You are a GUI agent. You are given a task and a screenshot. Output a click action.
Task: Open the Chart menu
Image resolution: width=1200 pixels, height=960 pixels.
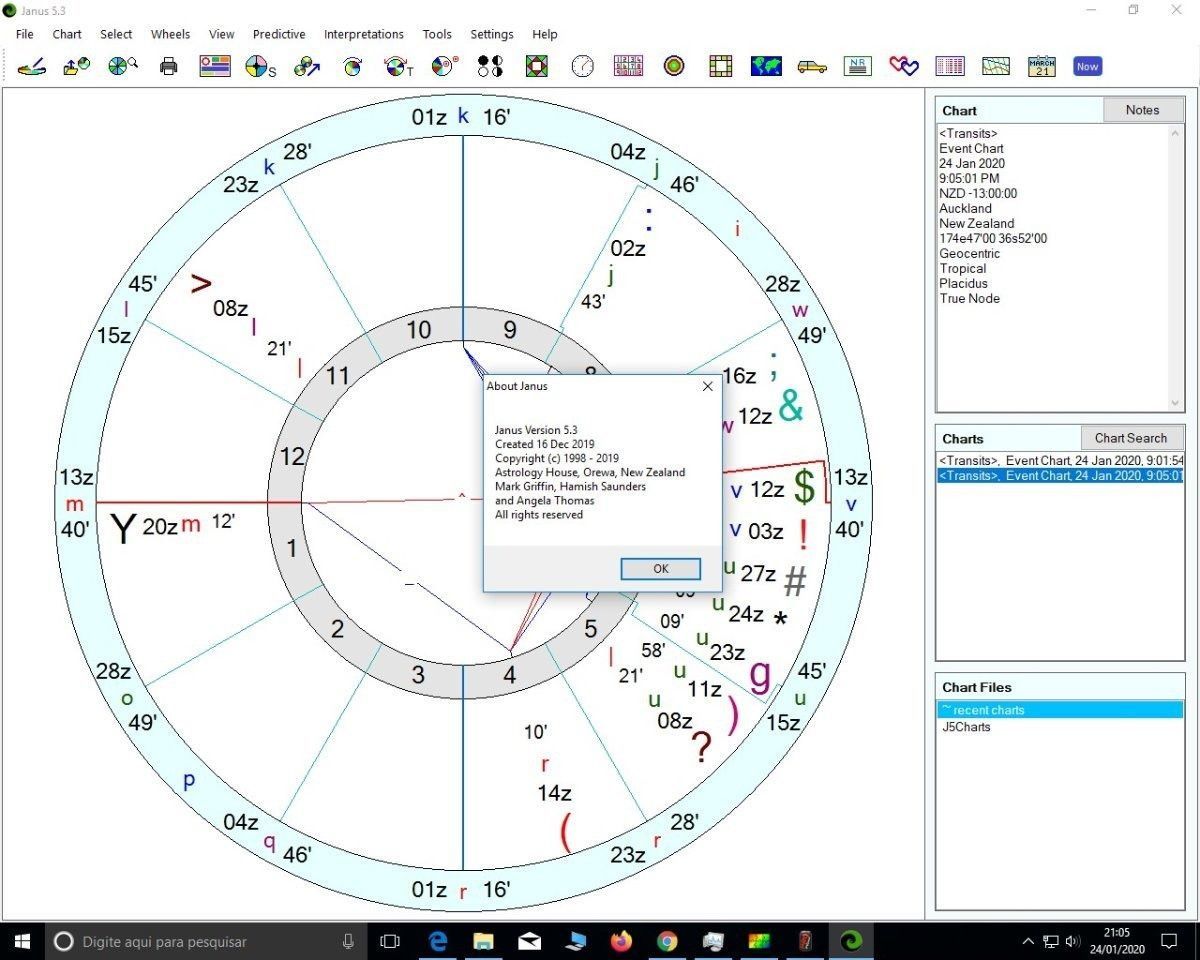67,34
